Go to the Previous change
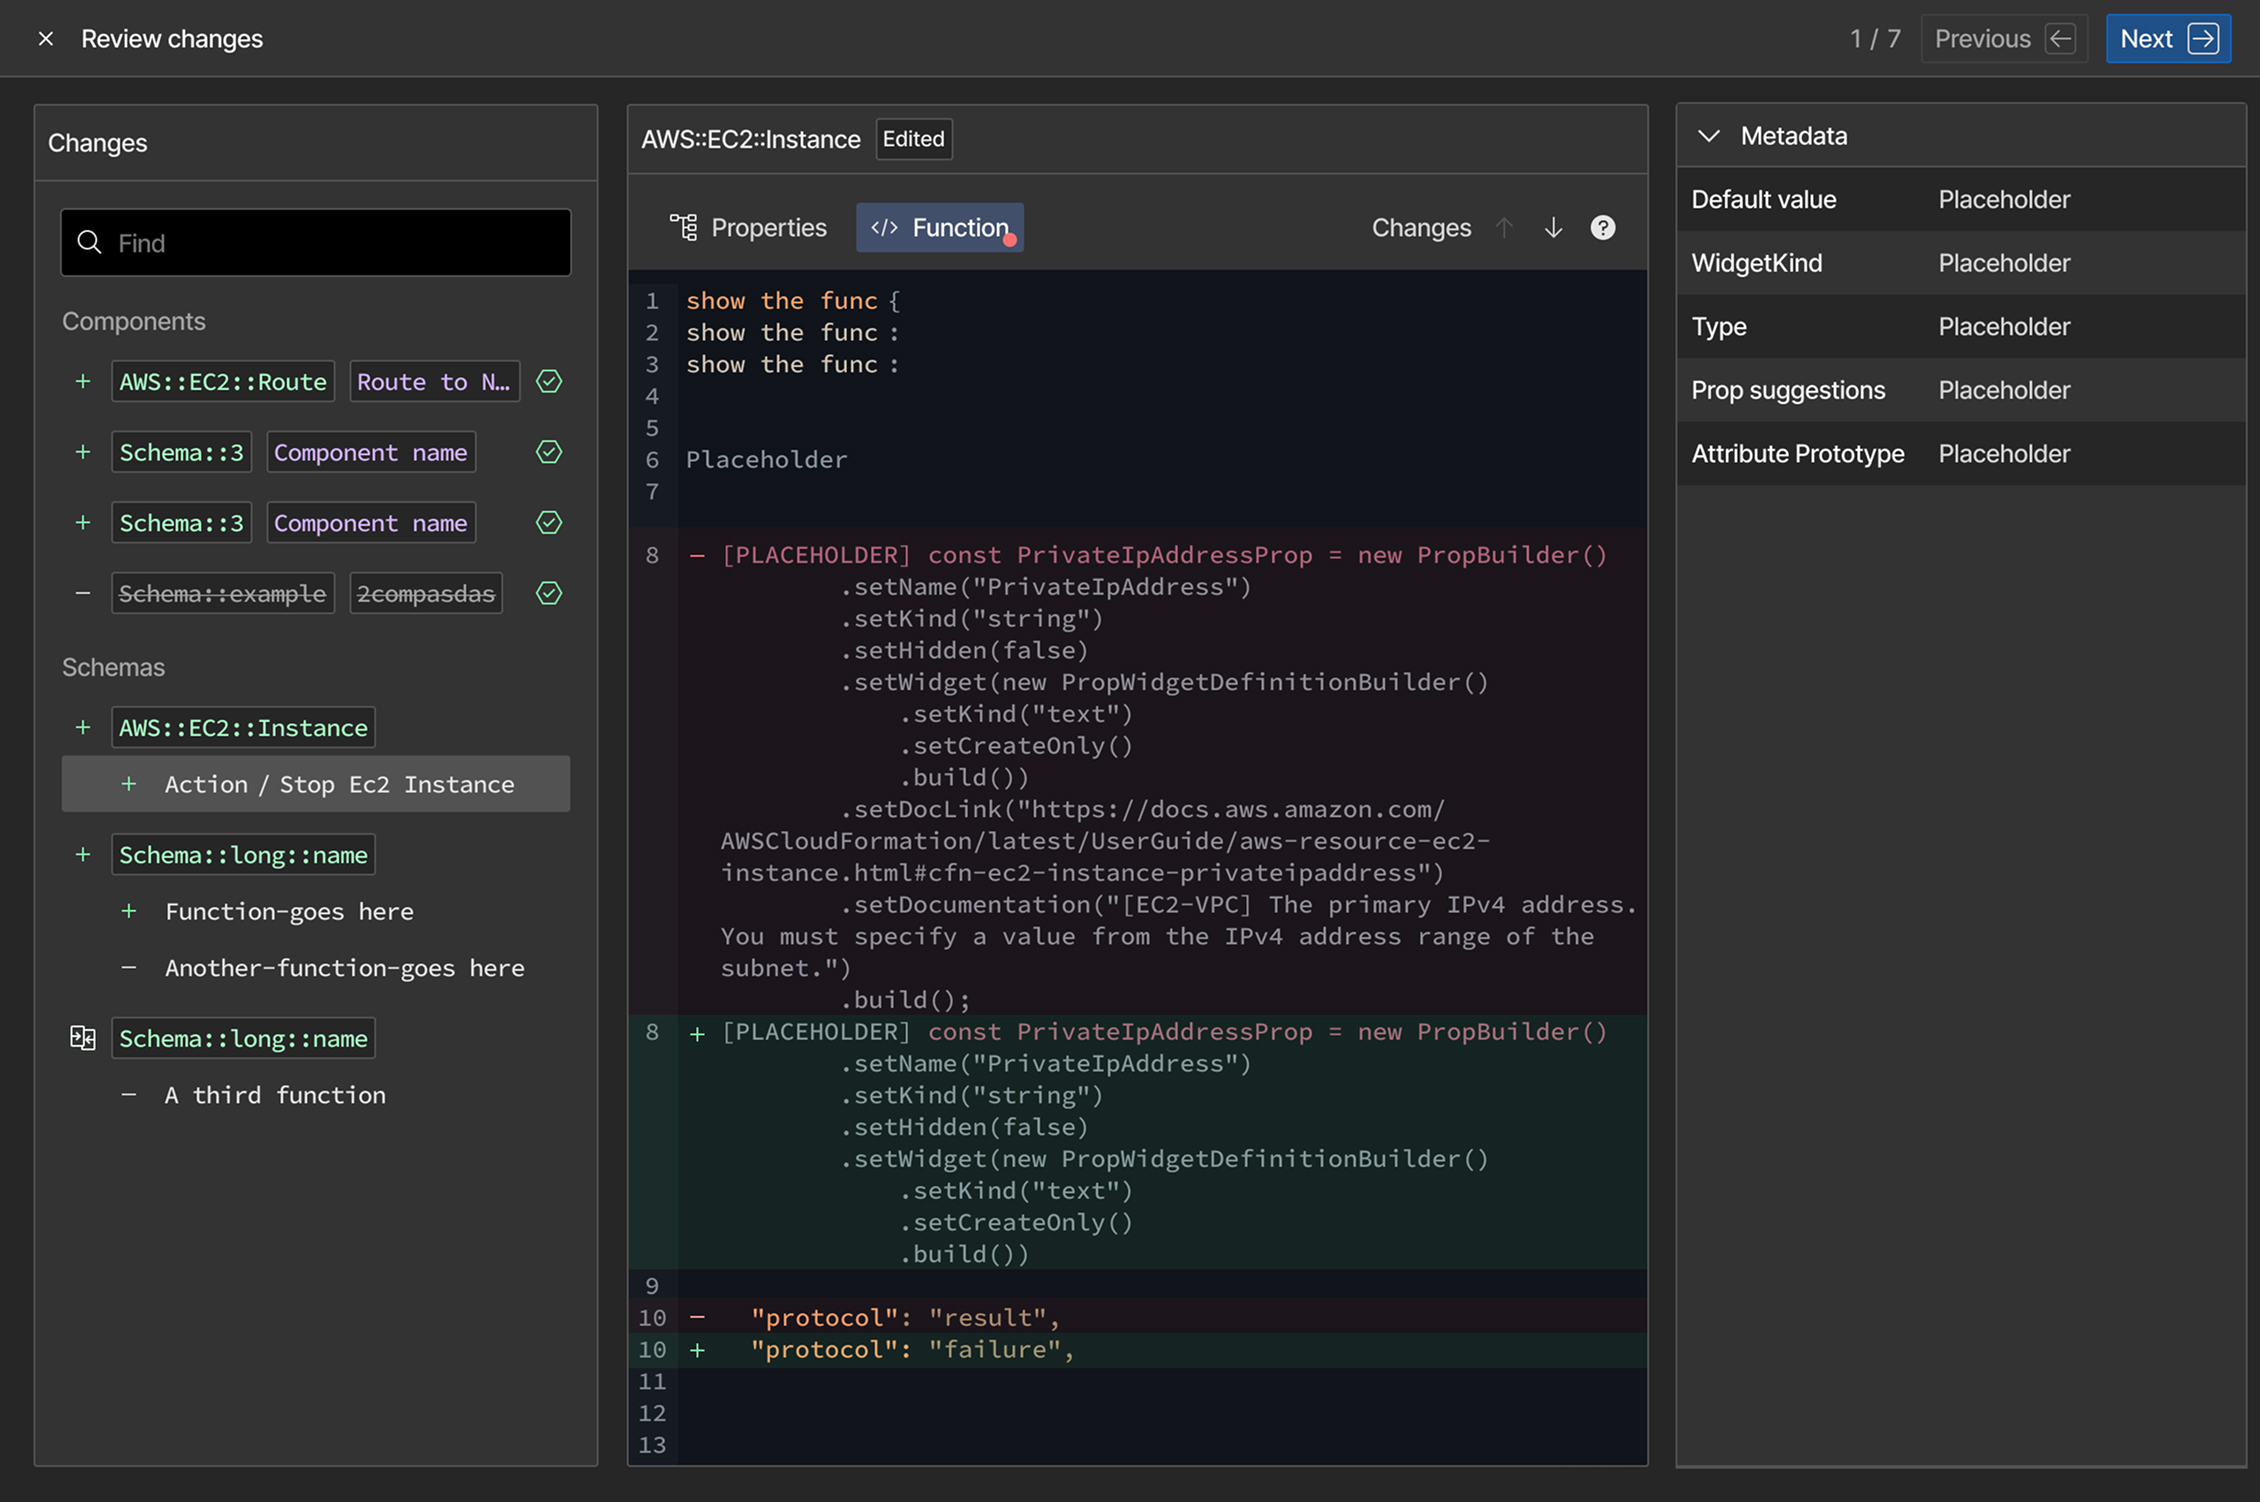This screenshot has width=2260, height=1502. 2004,39
